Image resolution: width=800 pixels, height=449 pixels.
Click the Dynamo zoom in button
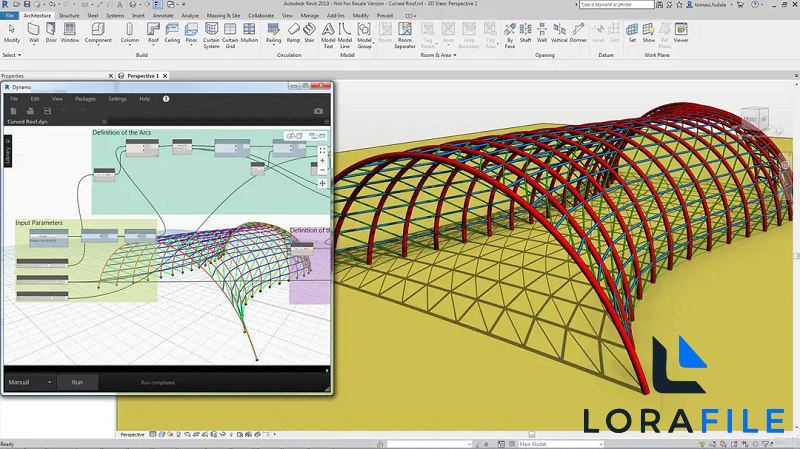[x=322, y=160]
